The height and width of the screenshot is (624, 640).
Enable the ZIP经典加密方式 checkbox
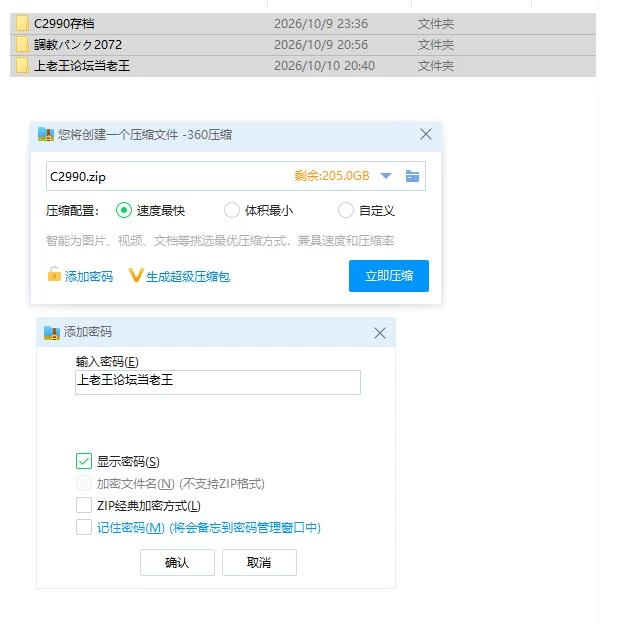pyautogui.click(x=84, y=505)
